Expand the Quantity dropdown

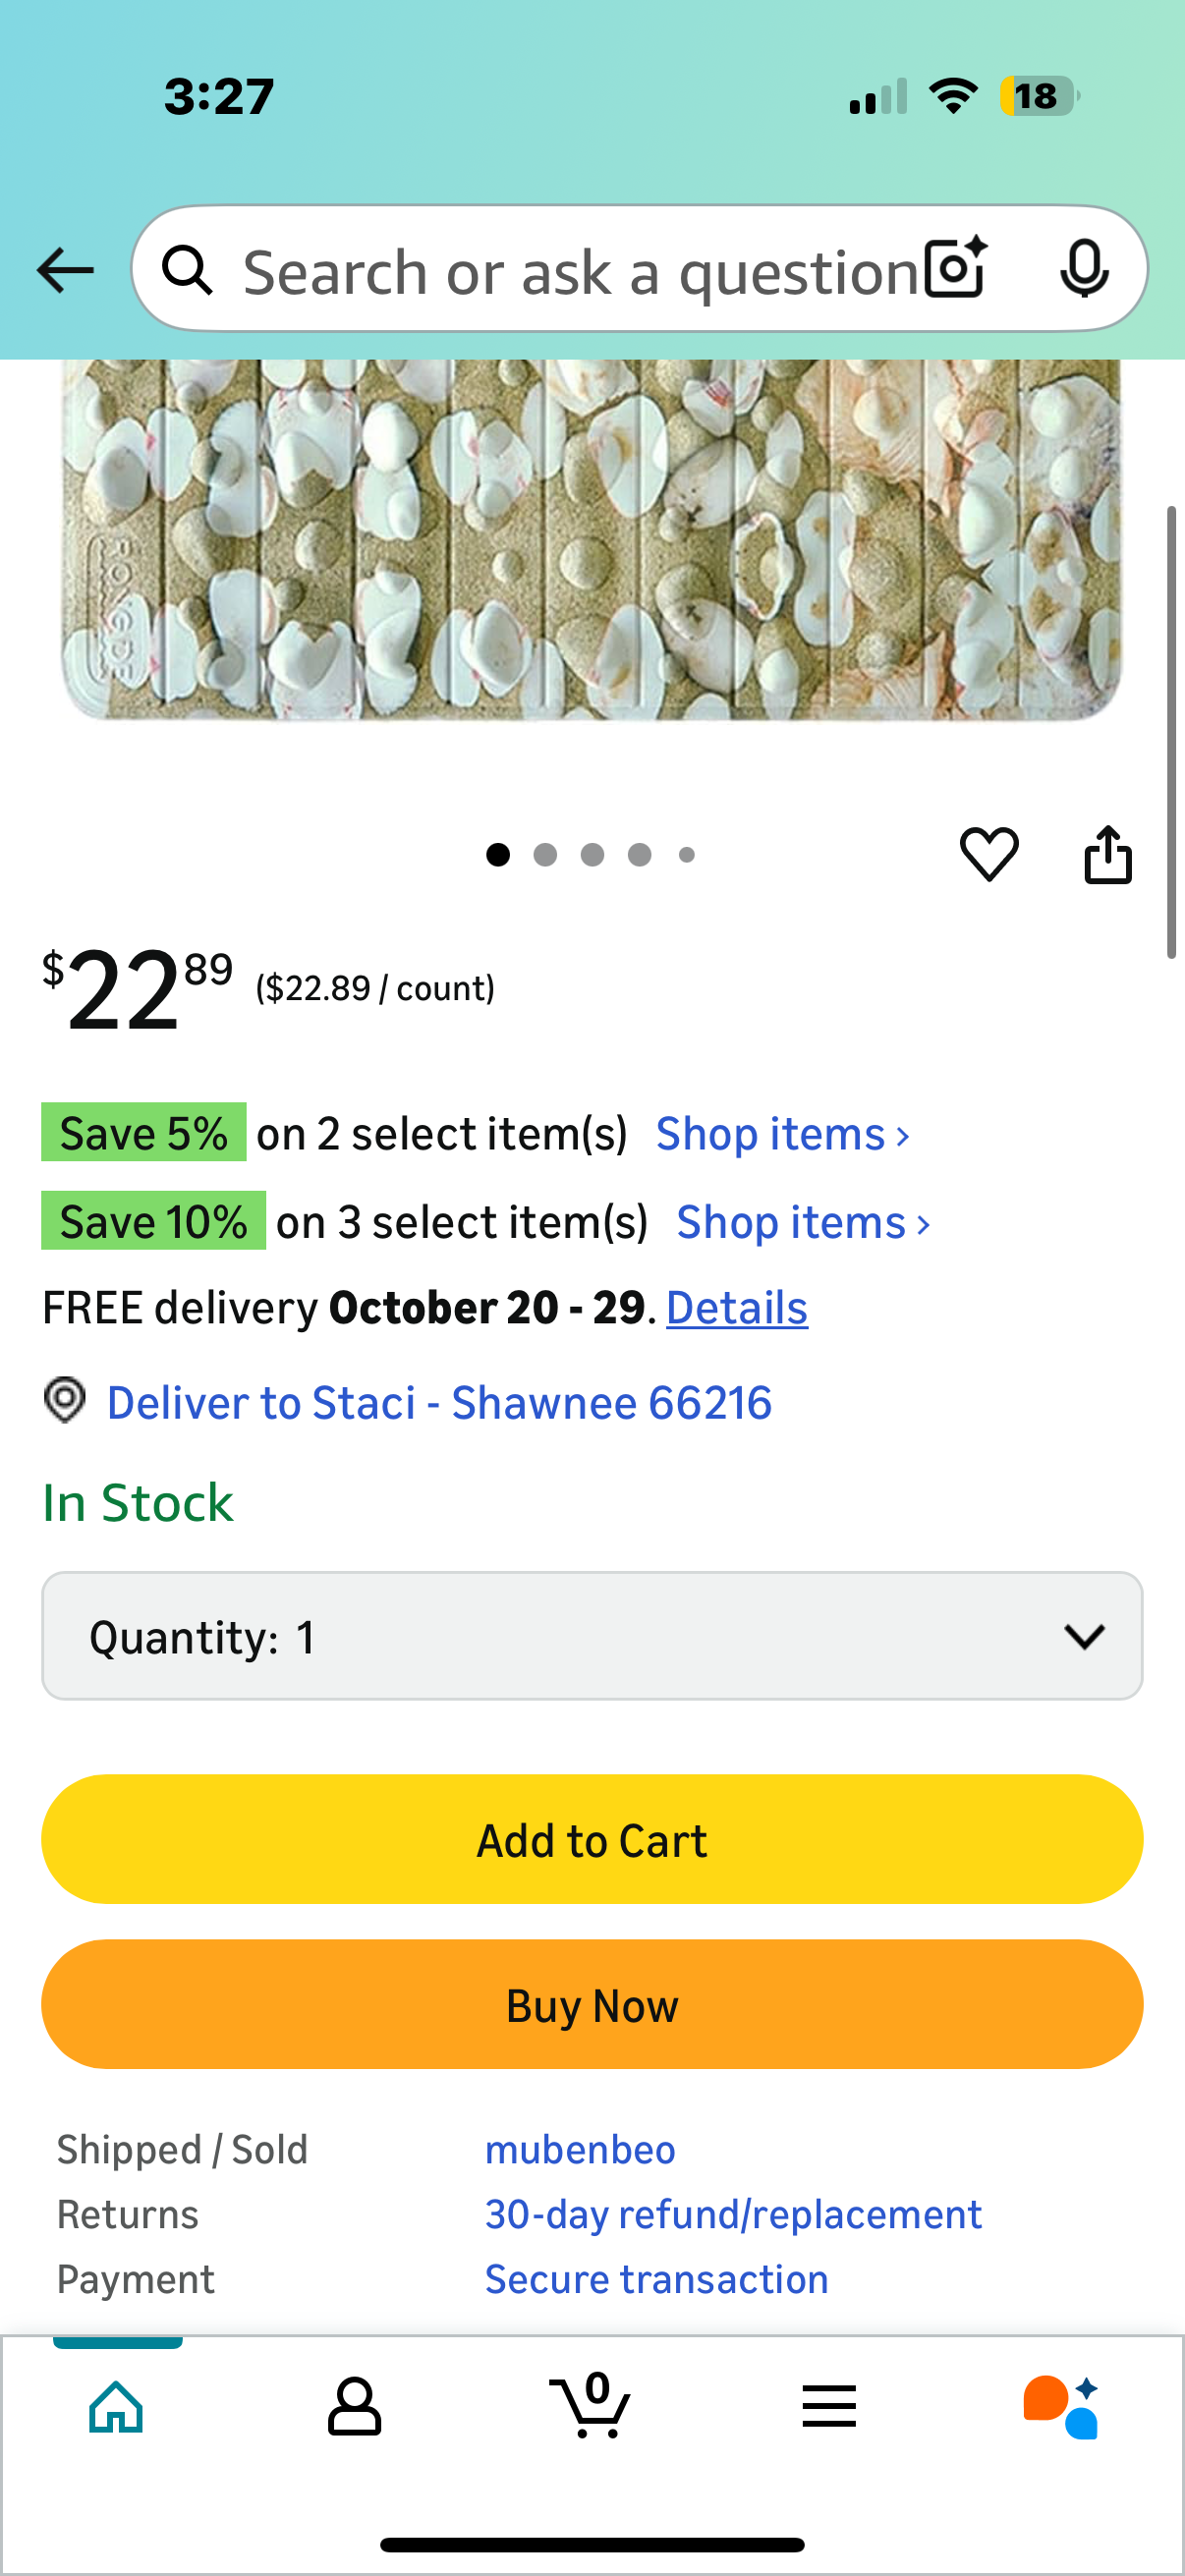pyautogui.click(x=592, y=1636)
